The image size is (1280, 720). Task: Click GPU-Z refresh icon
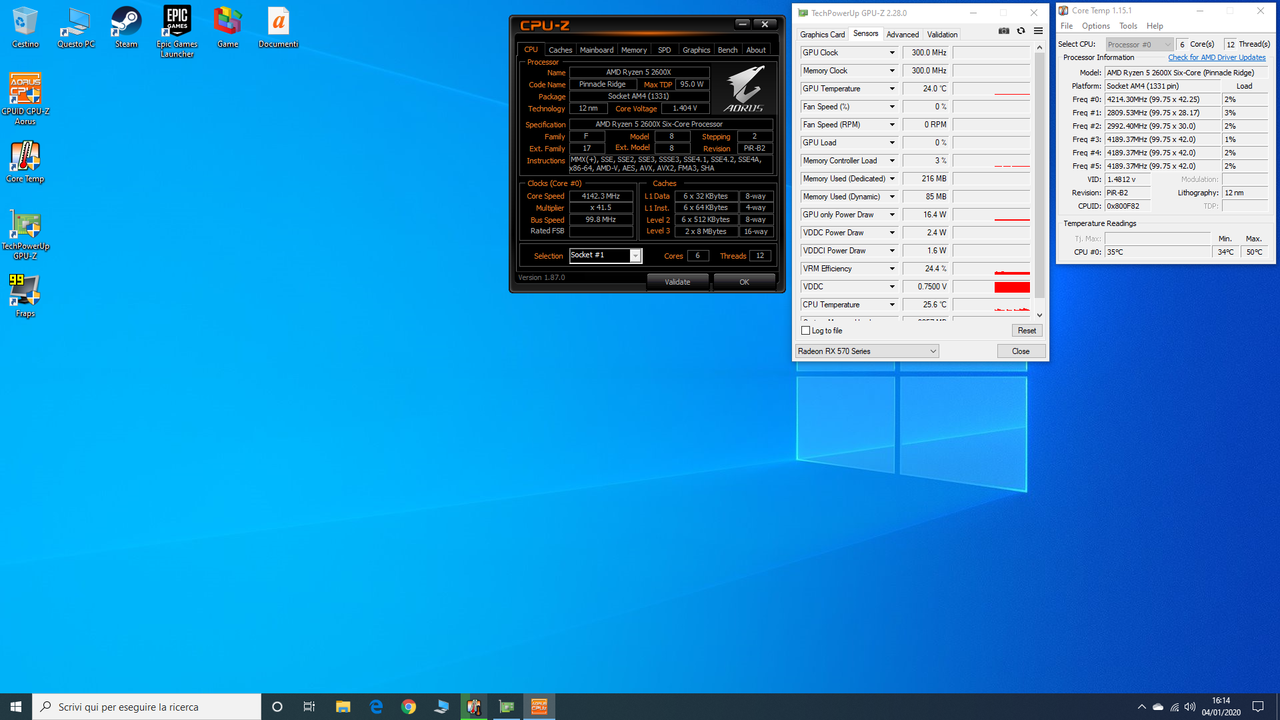pos(1021,31)
